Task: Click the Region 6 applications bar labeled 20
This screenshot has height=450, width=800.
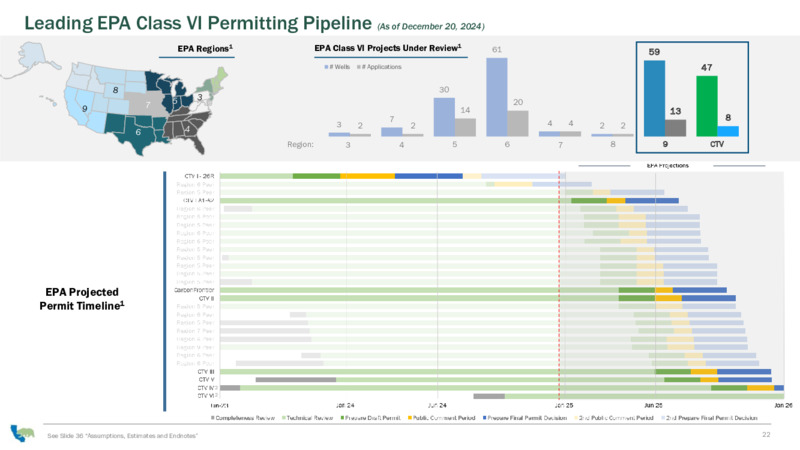Action: tap(518, 123)
